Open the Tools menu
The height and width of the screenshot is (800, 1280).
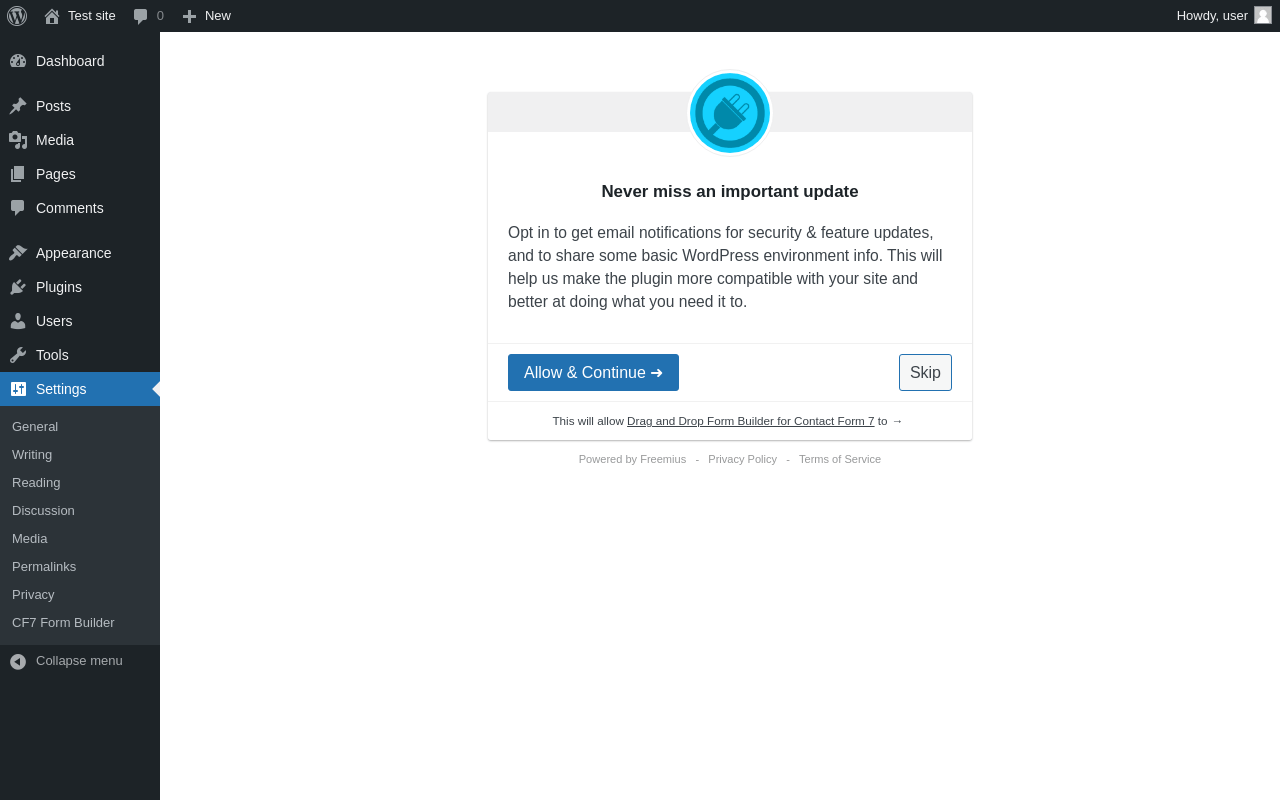pyautogui.click(x=80, y=355)
